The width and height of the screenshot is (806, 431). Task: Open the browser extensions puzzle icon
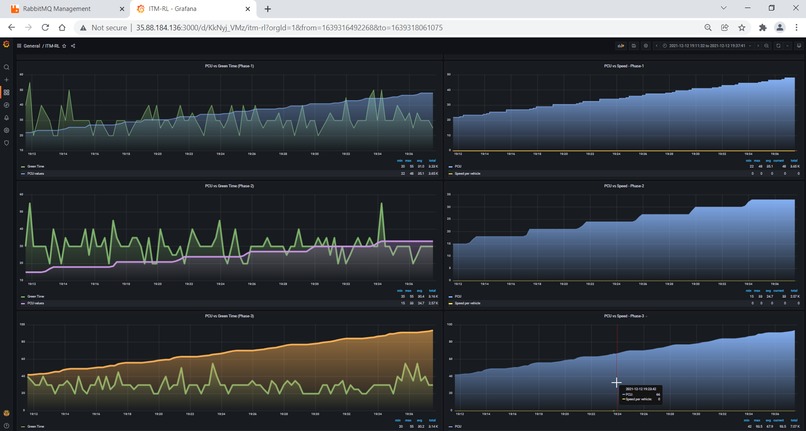point(763,28)
